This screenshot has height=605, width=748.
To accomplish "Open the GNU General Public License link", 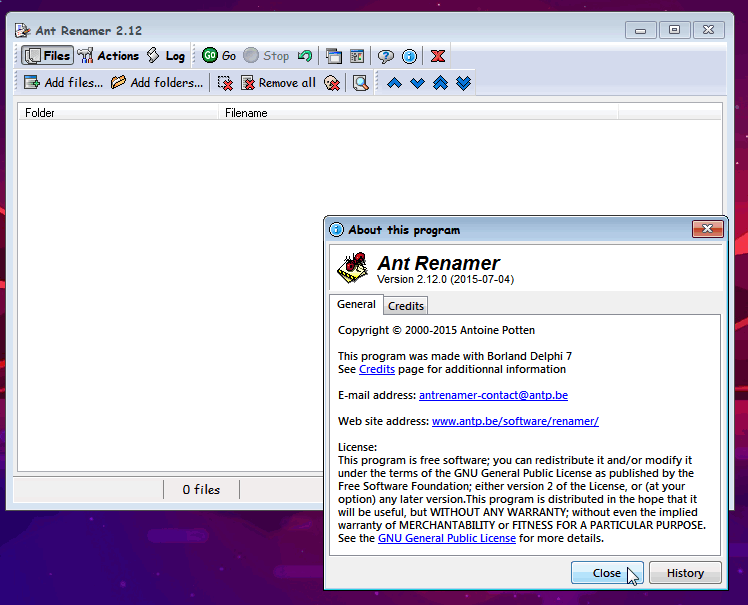I will [447, 538].
